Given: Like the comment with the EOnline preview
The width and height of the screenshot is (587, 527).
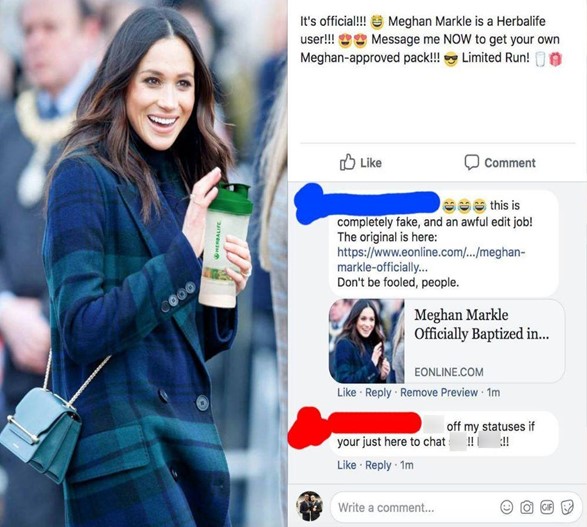Looking at the screenshot, I should click(x=346, y=392).
